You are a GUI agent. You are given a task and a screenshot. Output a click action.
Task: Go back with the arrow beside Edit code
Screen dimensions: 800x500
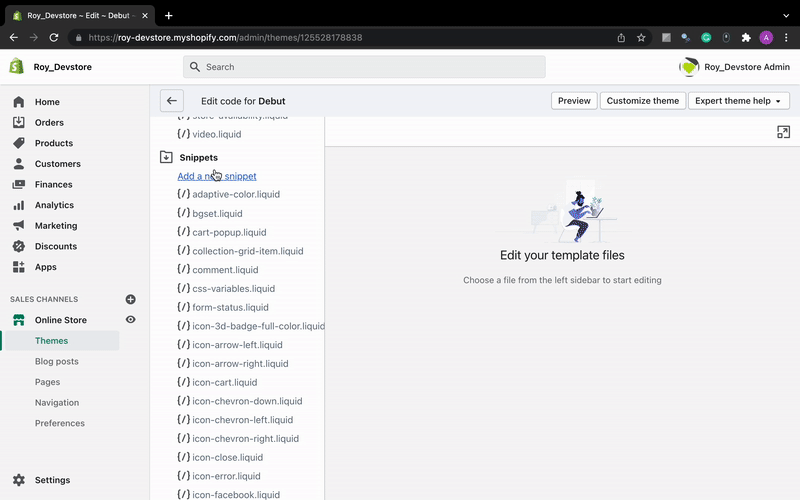pos(172,101)
